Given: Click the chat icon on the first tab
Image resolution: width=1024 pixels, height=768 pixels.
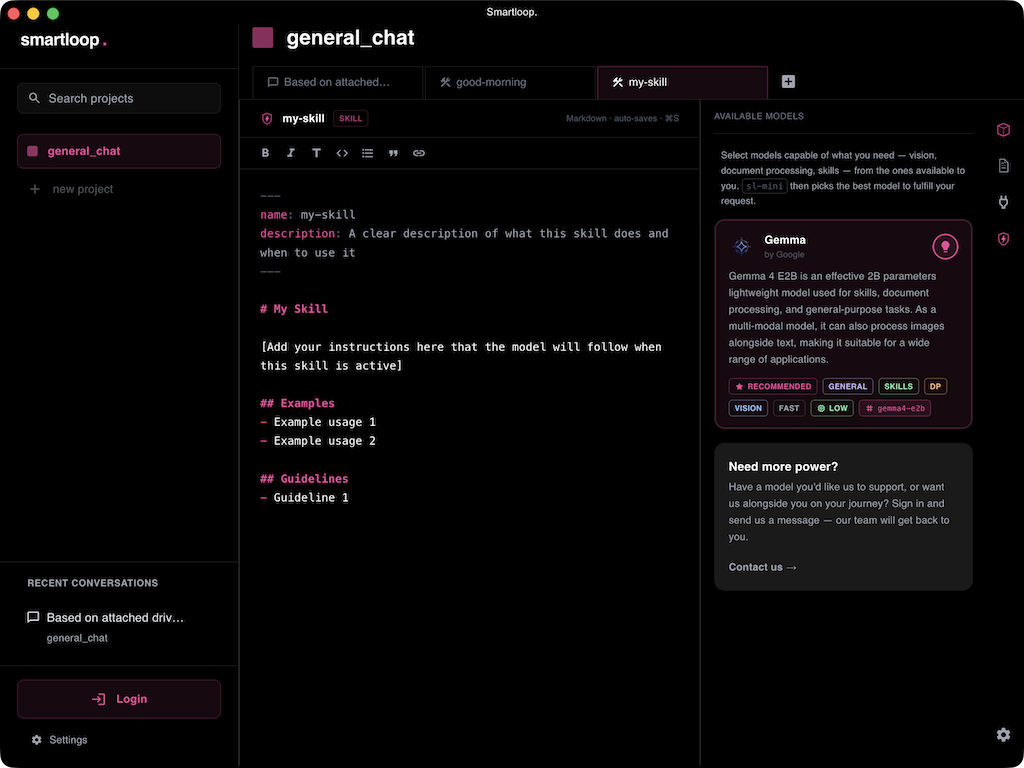Looking at the screenshot, I should [x=273, y=82].
